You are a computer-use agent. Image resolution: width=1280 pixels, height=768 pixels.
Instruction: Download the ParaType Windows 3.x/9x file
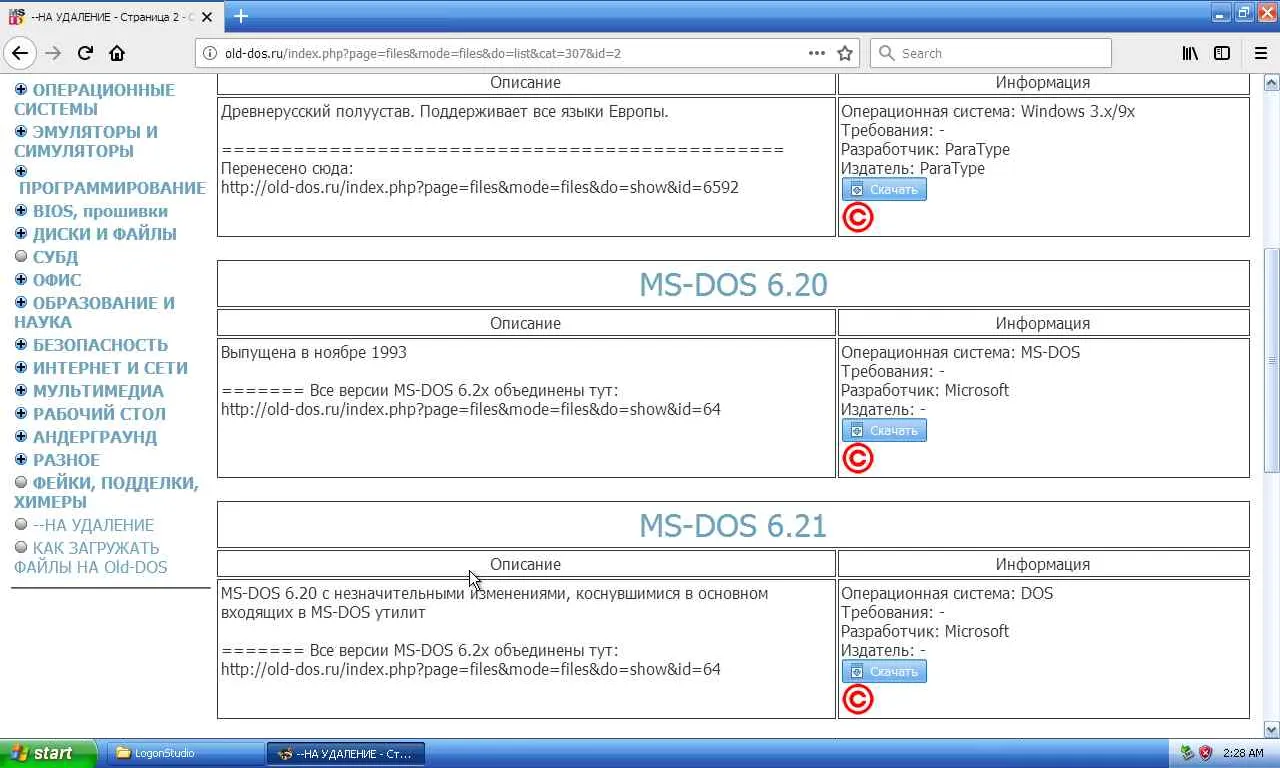pyautogui.click(x=884, y=189)
